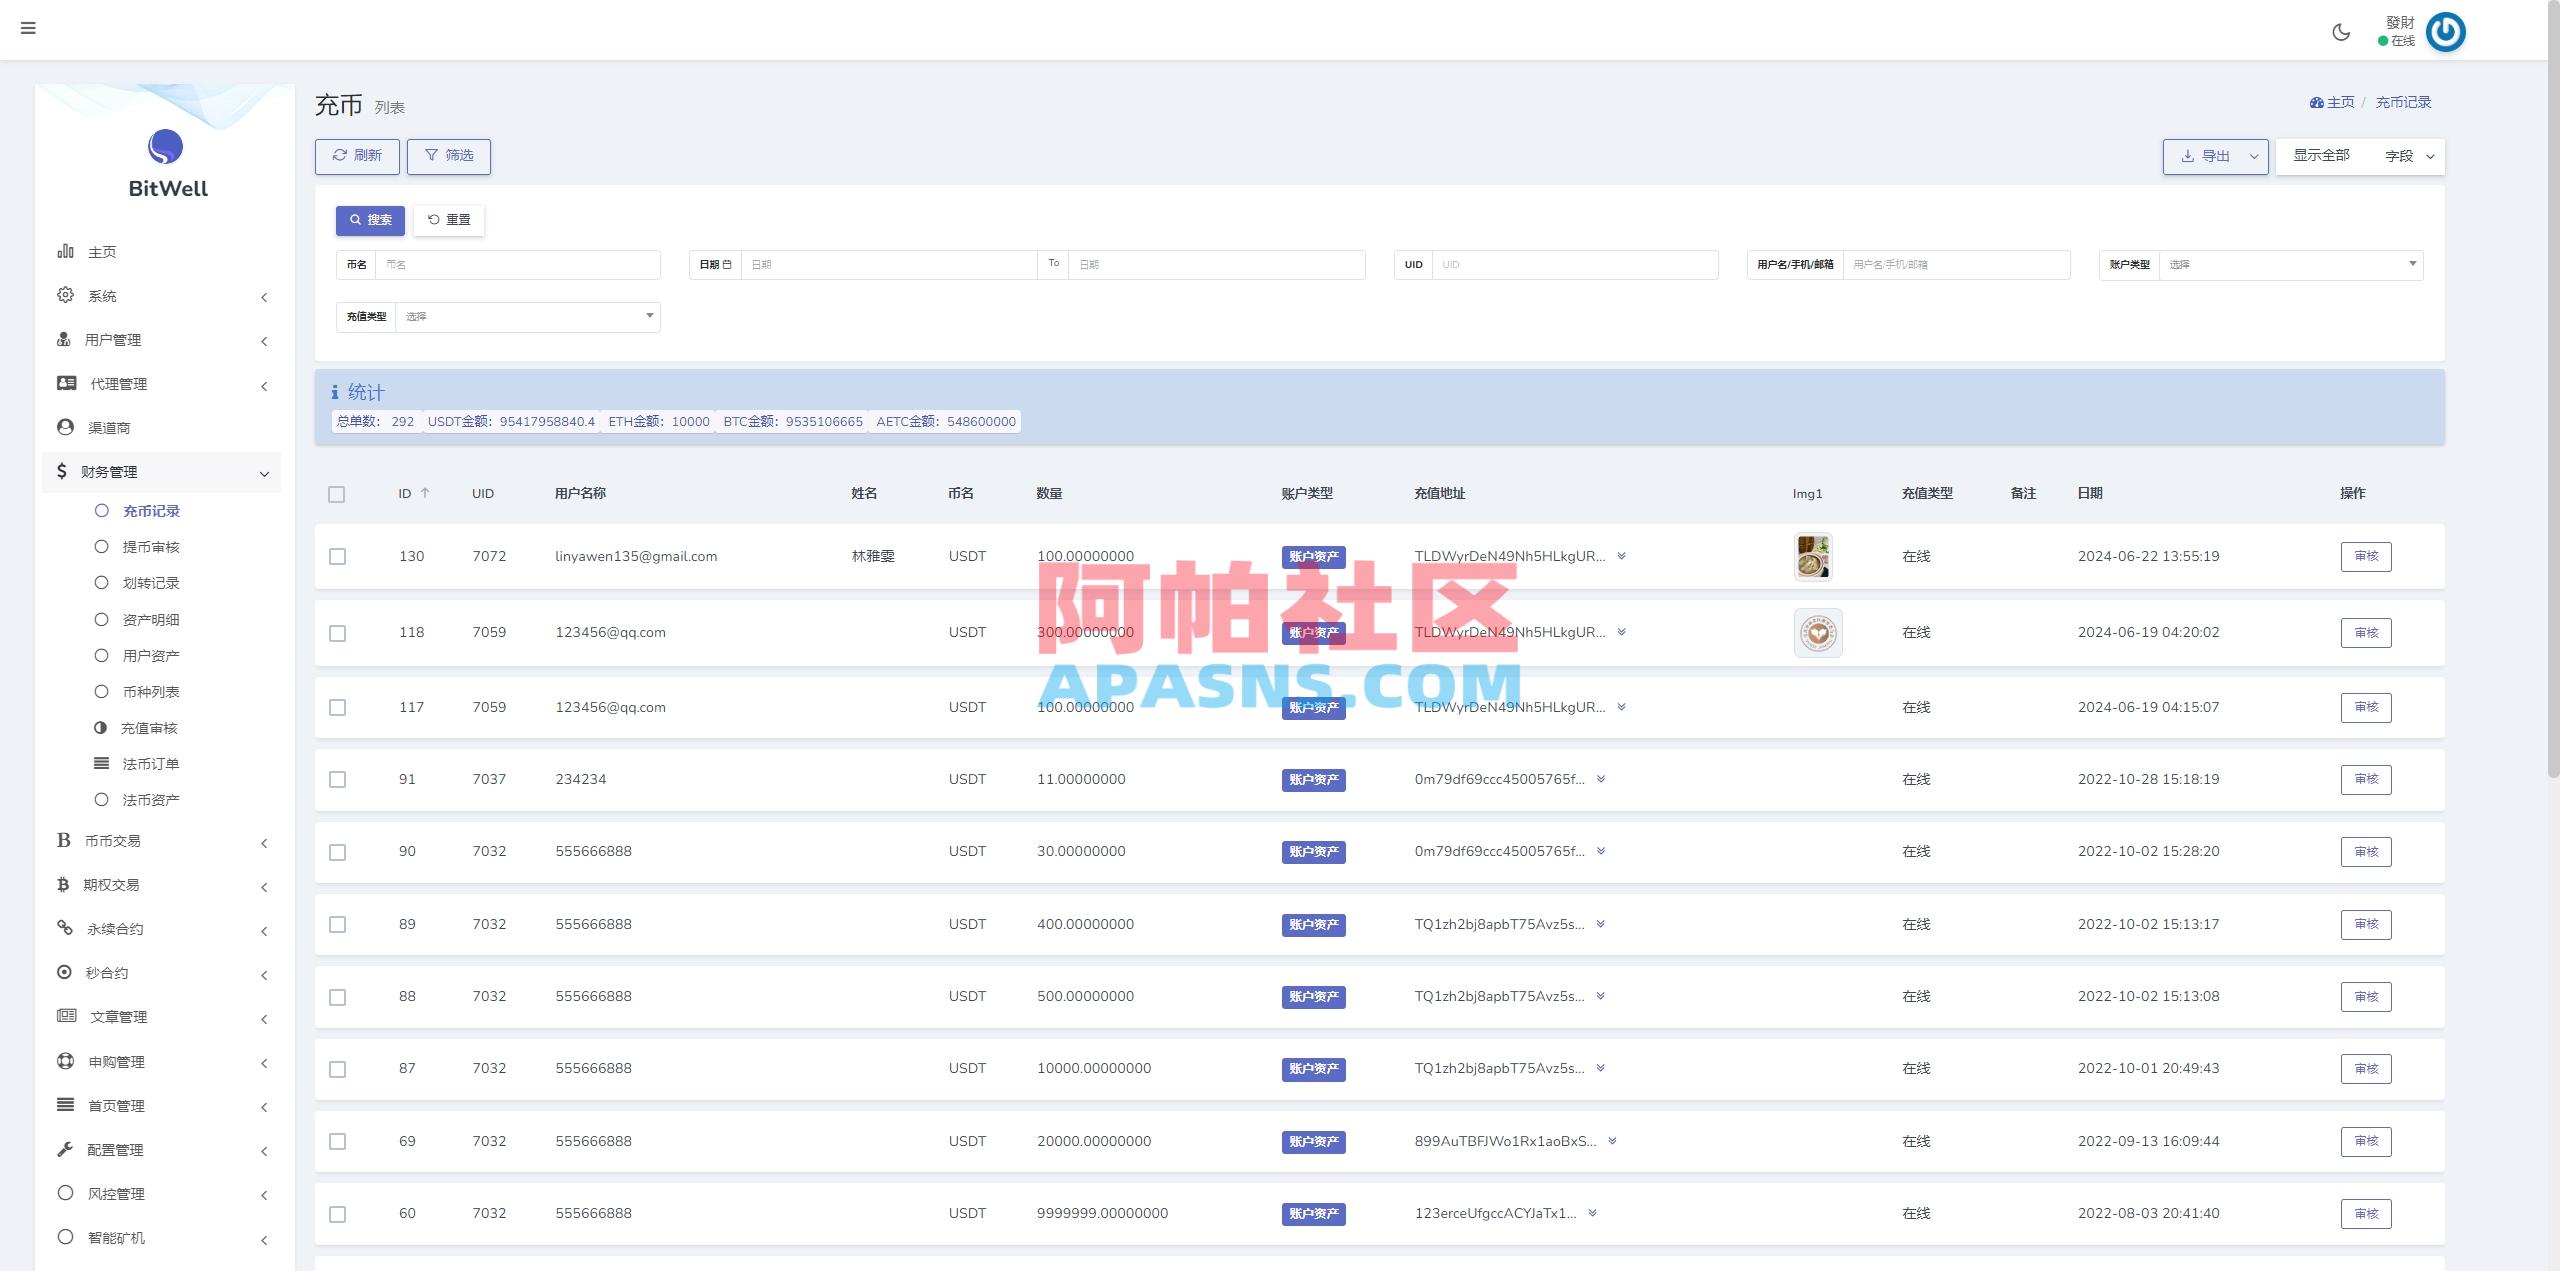Screen dimensions: 2560x1271
Task: Open the 充值类型 select dropdown
Action: (527, 316)
